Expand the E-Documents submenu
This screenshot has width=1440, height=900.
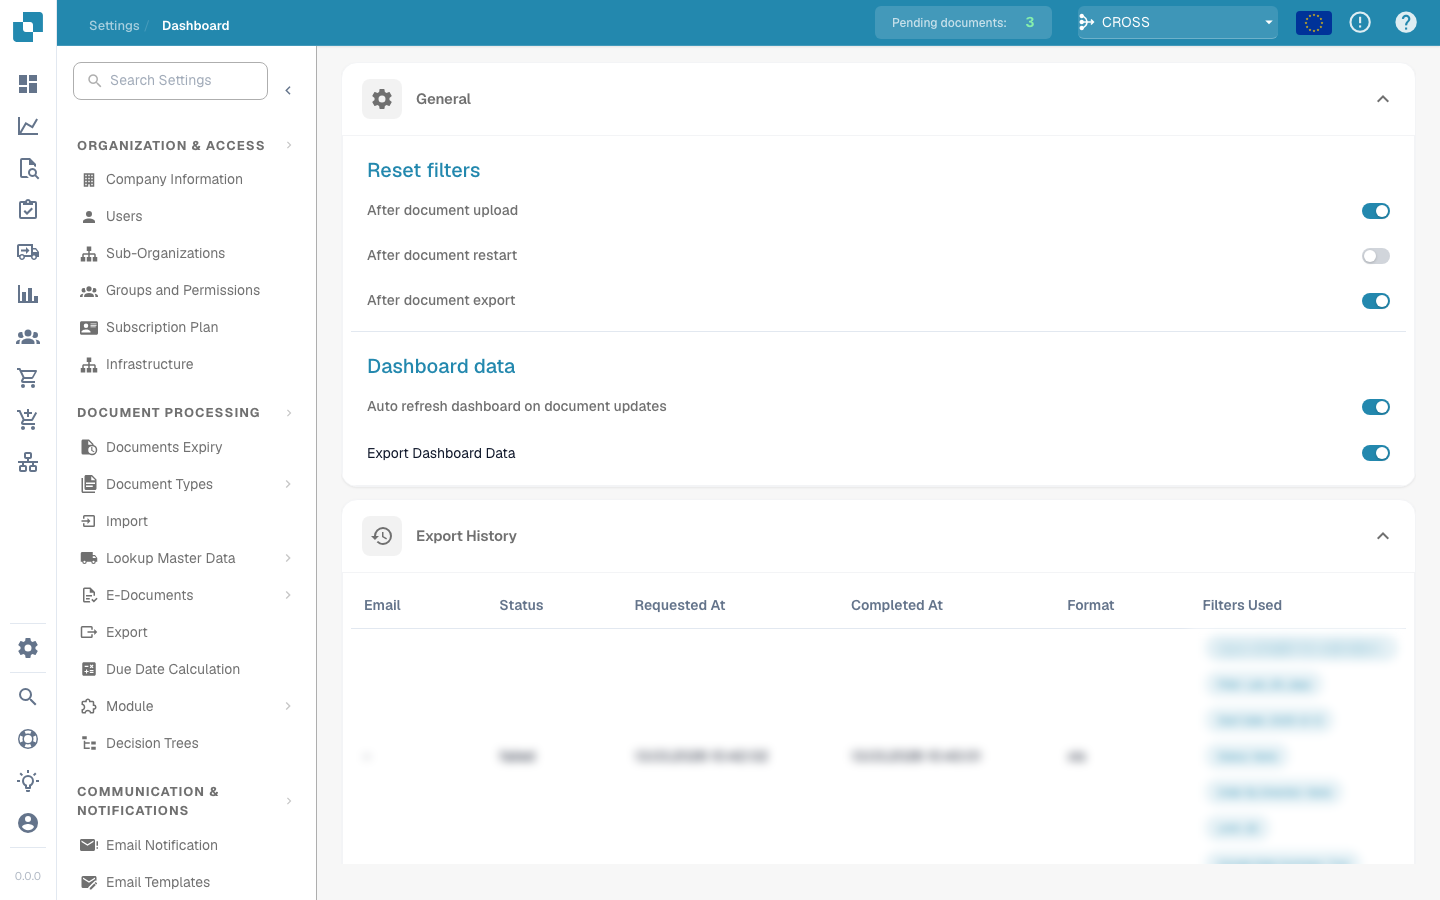click(288, 595)
